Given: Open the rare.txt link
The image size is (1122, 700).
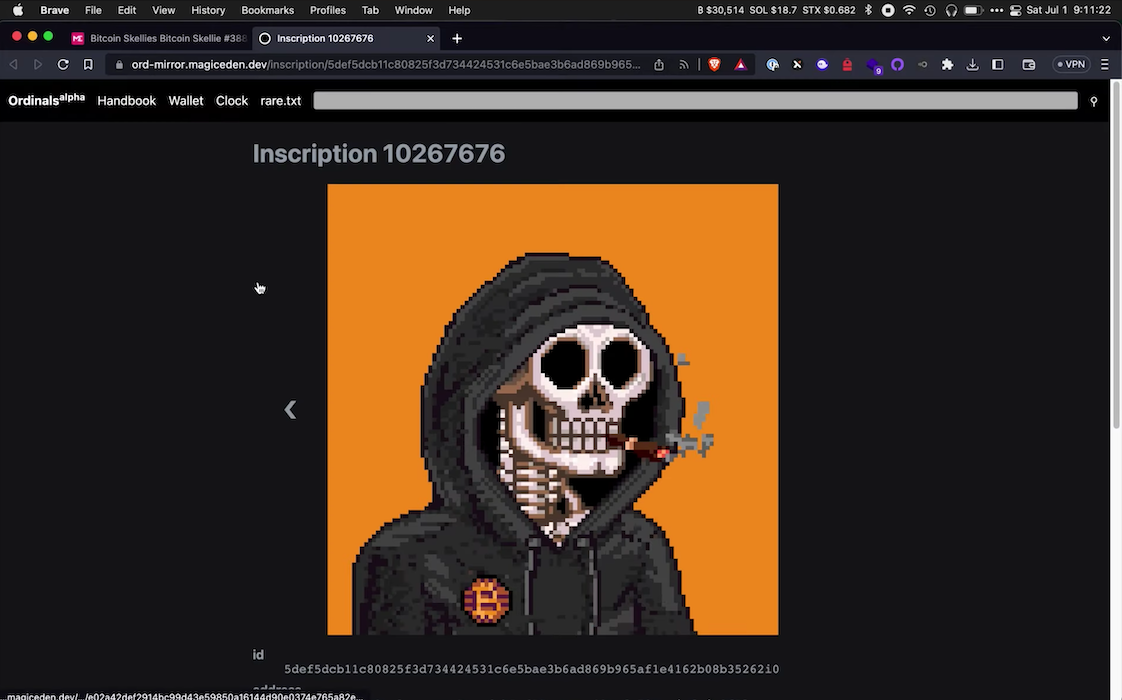Looking at the screenshot, I should pos(280,101).
